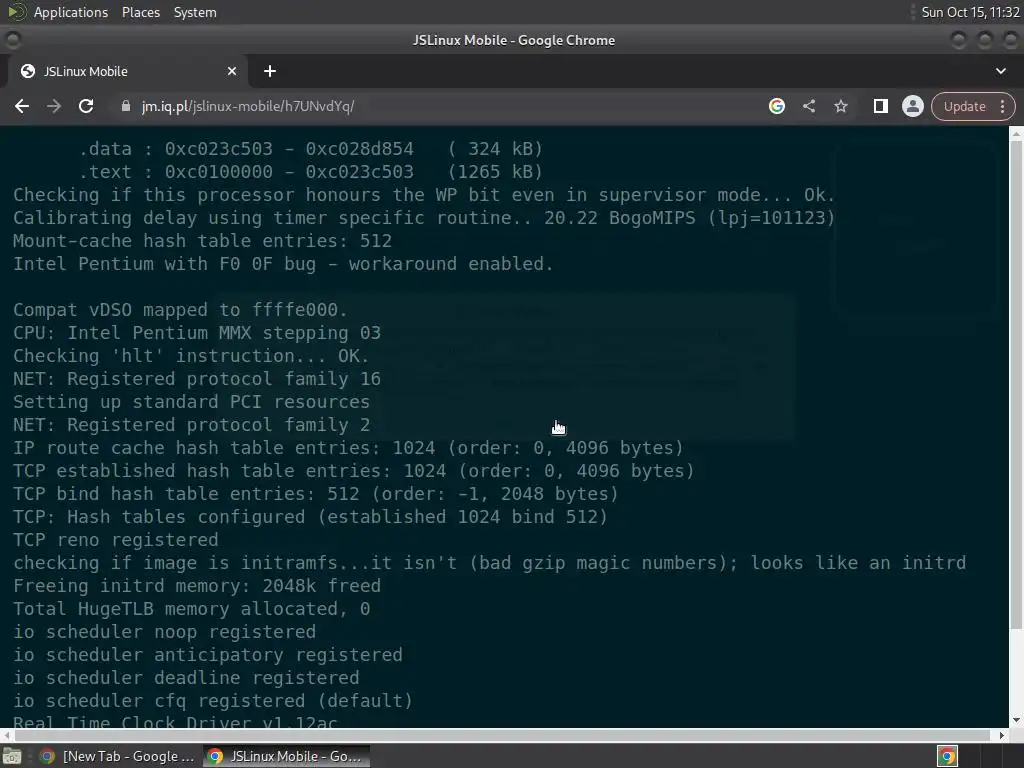Viewport: 1024px width, 768px height.
Task: Go forward with the browser arrow
Action: coord(54,106)
